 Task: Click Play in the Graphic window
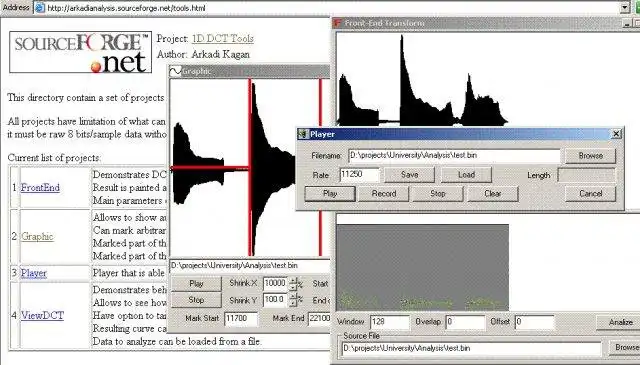pos(196,283)
